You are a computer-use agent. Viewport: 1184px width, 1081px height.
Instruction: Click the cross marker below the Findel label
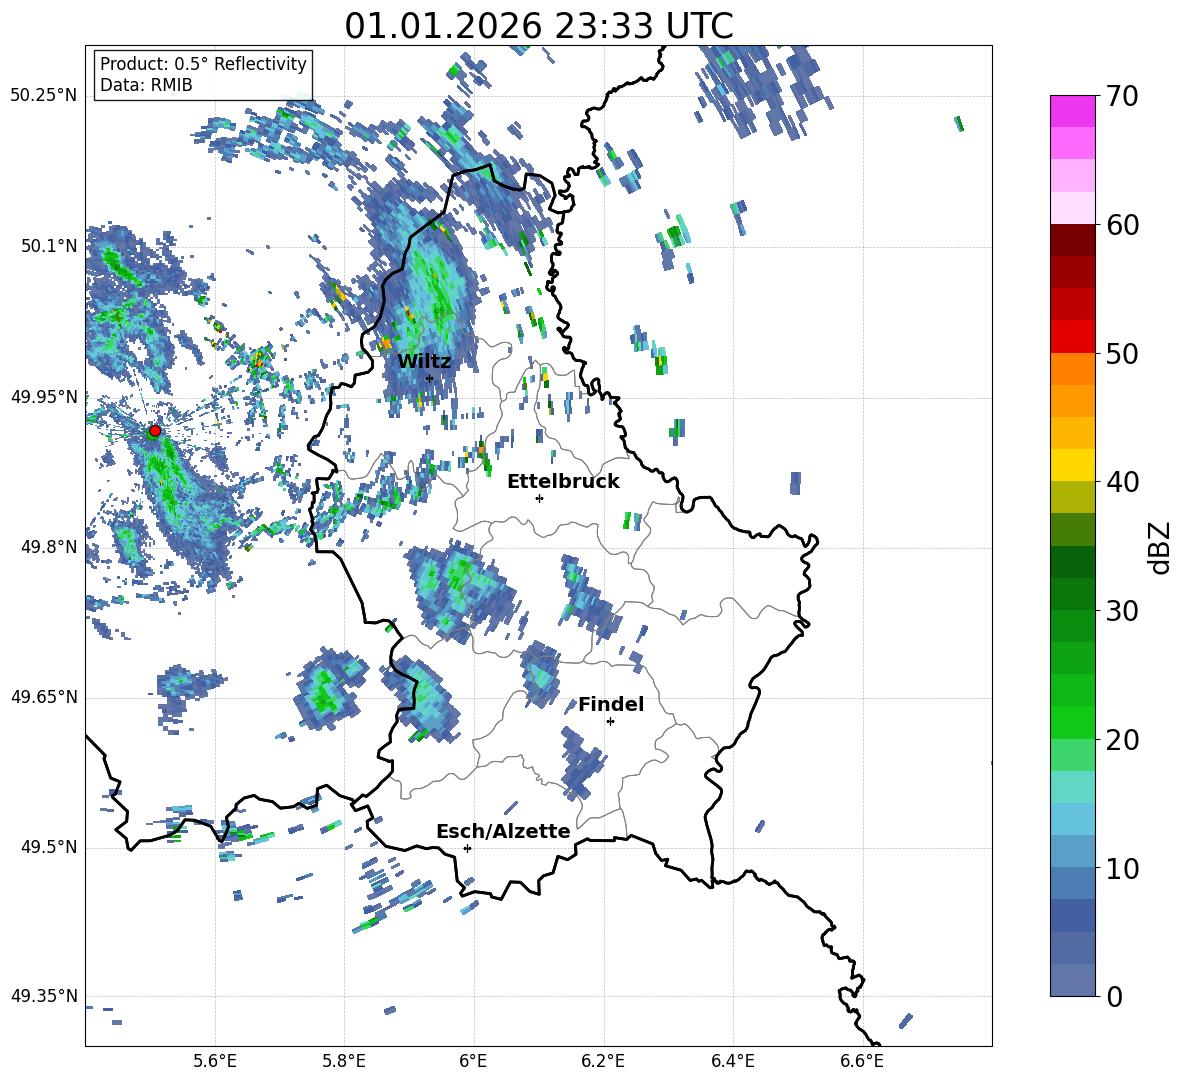pyautogui.click(x=610, y=722)
